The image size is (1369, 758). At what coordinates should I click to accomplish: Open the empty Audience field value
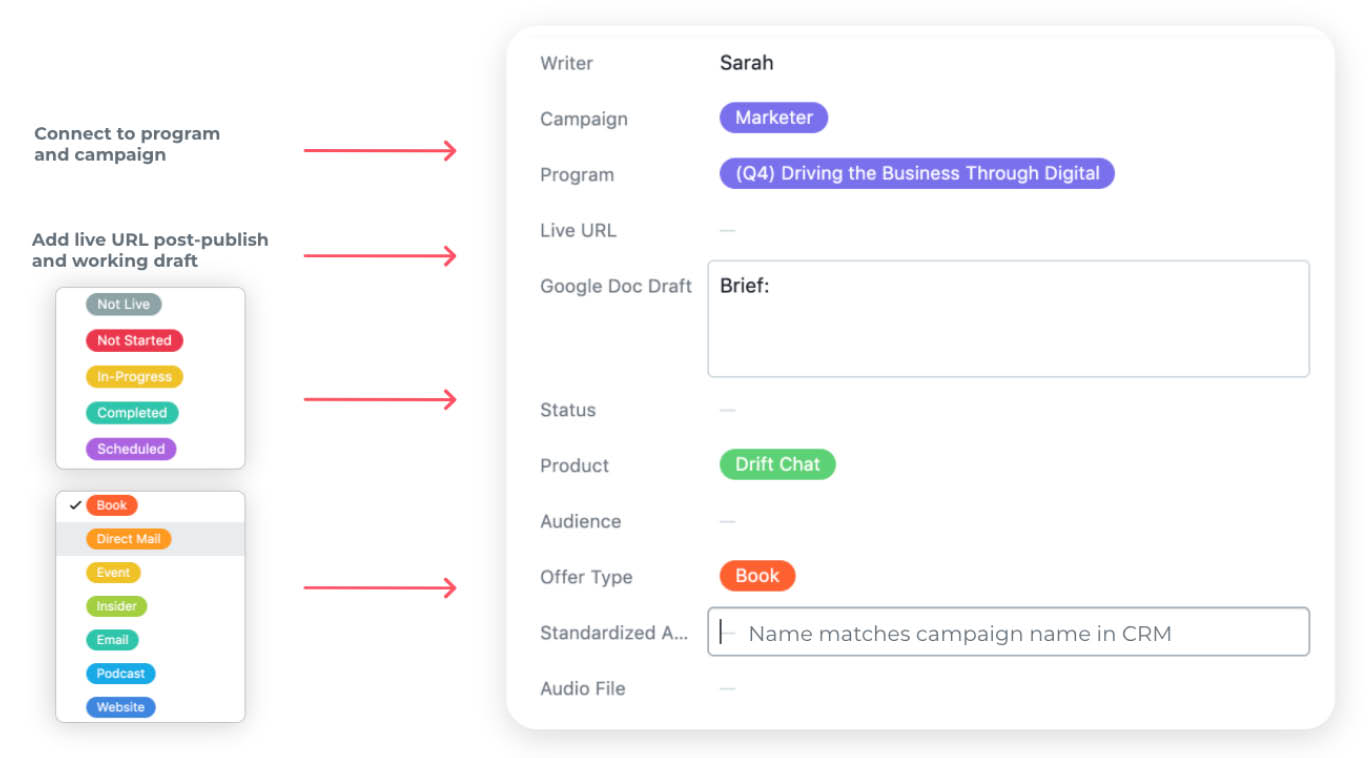coord(728,521)
